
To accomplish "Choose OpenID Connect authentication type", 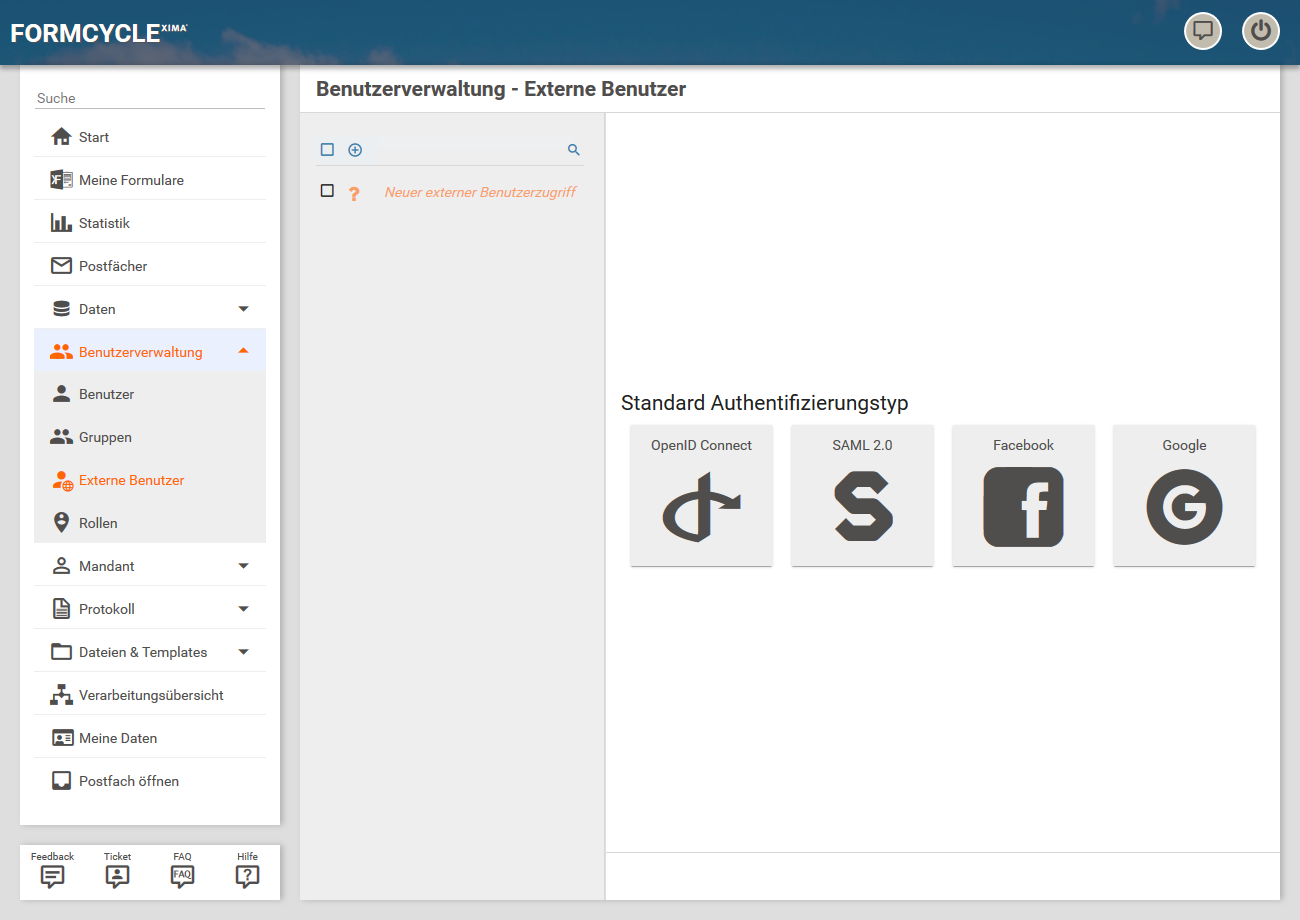I will click(x=701, y=495).
